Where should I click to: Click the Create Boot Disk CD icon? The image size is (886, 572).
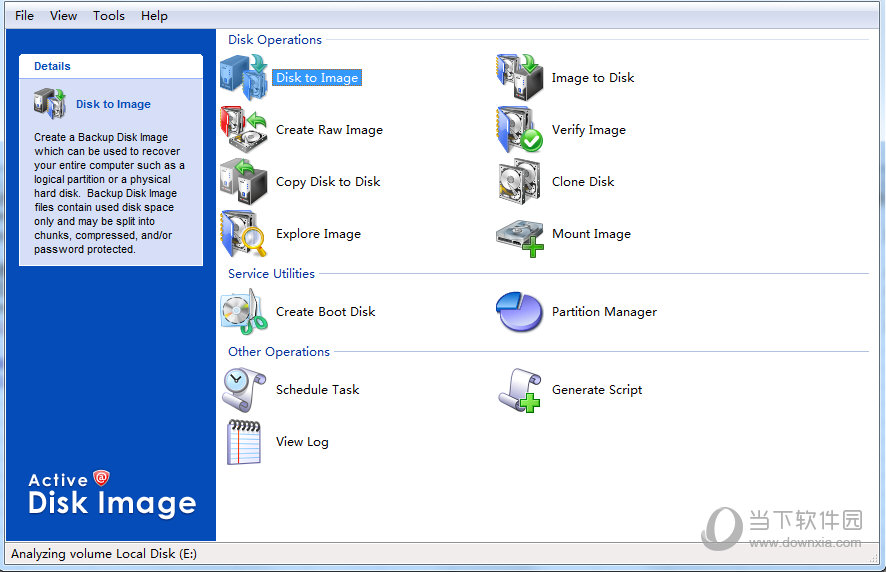244,311
